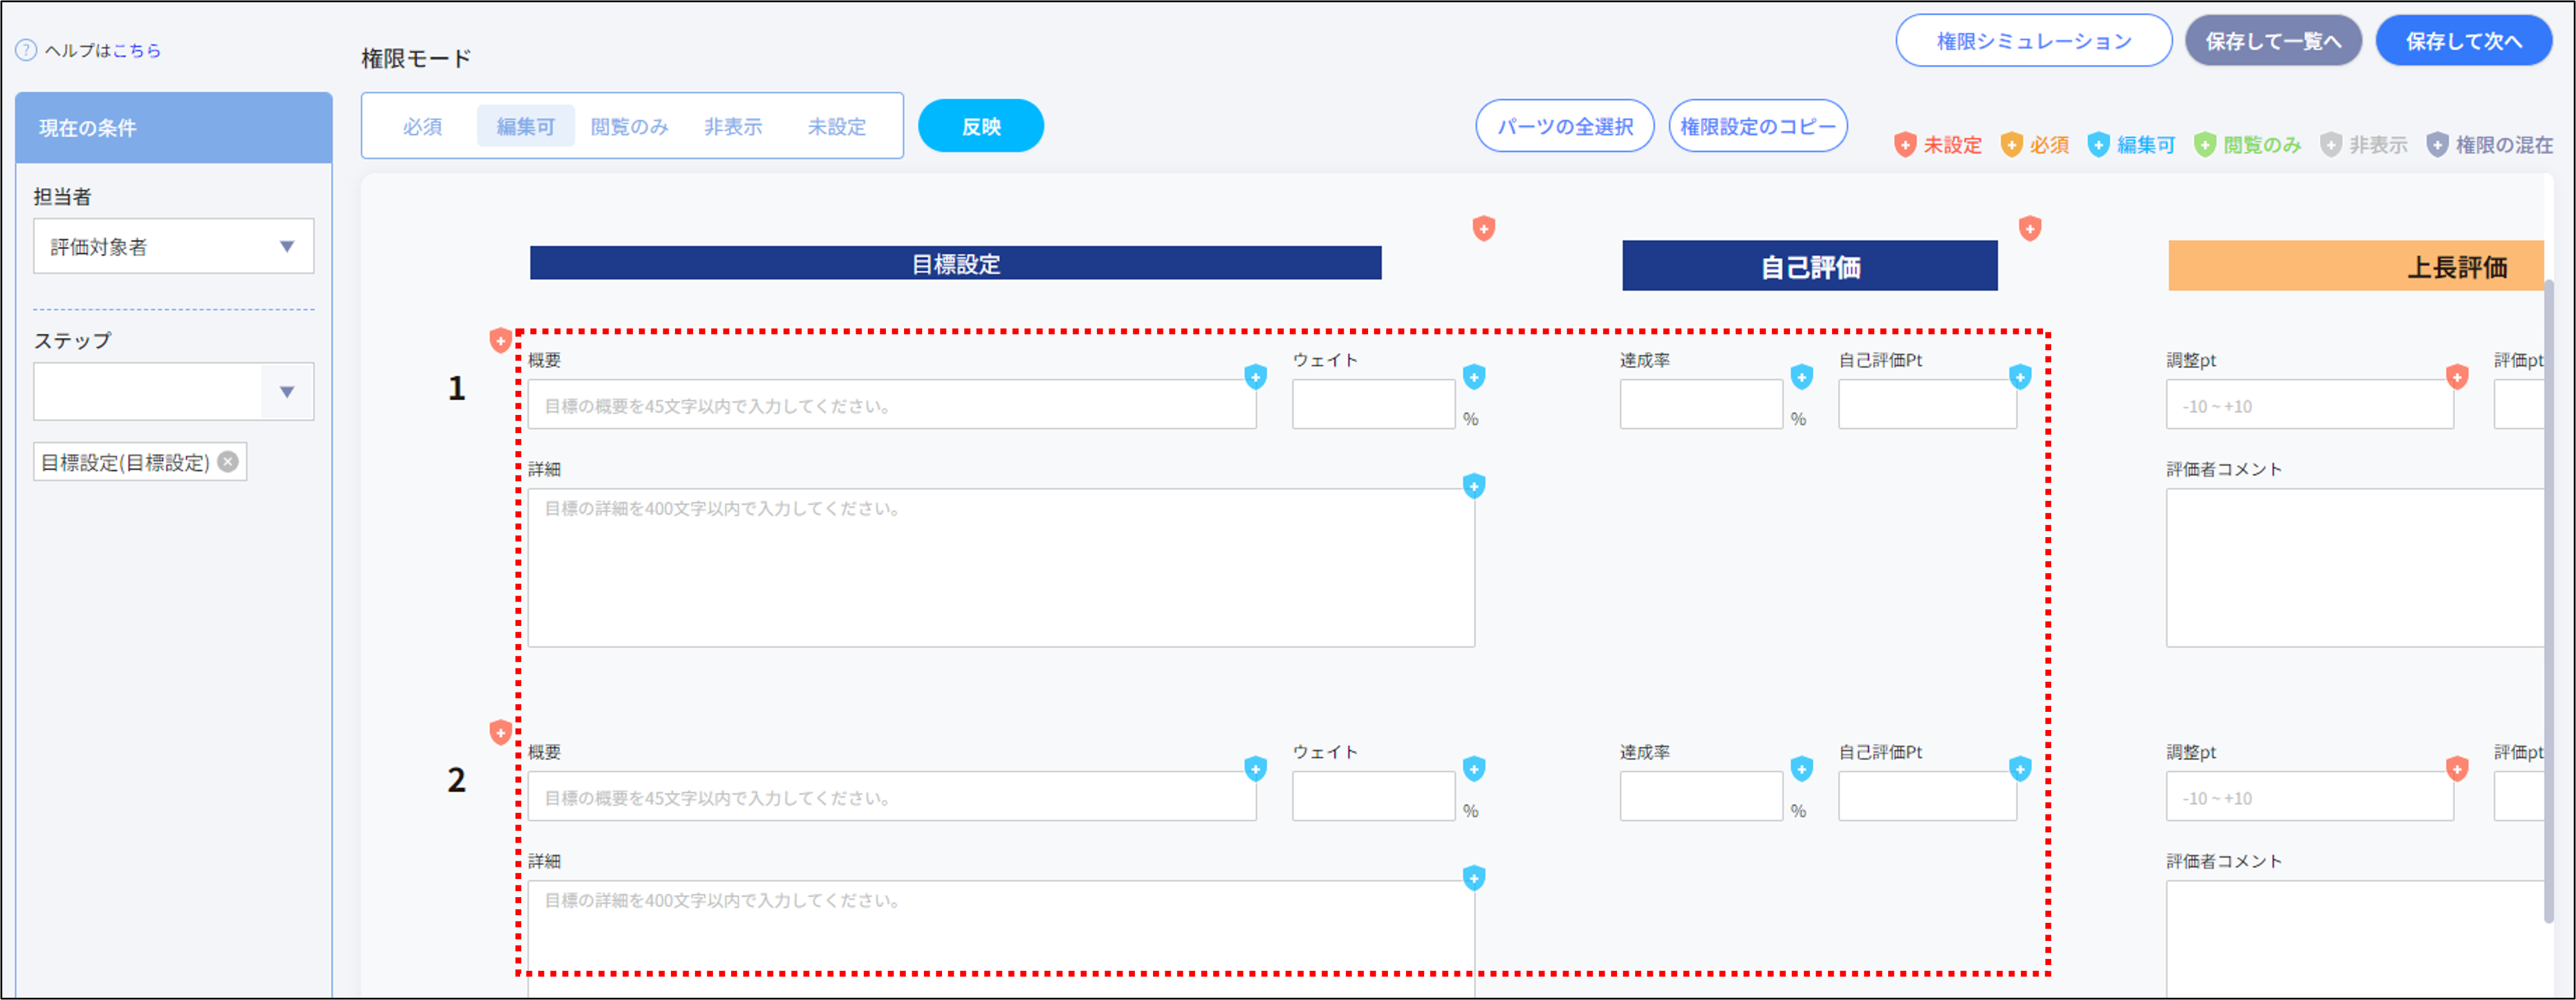This screenshot has width=2576, height=1000.
Task: Remove the 目標設定(目標設定) step tag
Action: [x=228, y=462]
